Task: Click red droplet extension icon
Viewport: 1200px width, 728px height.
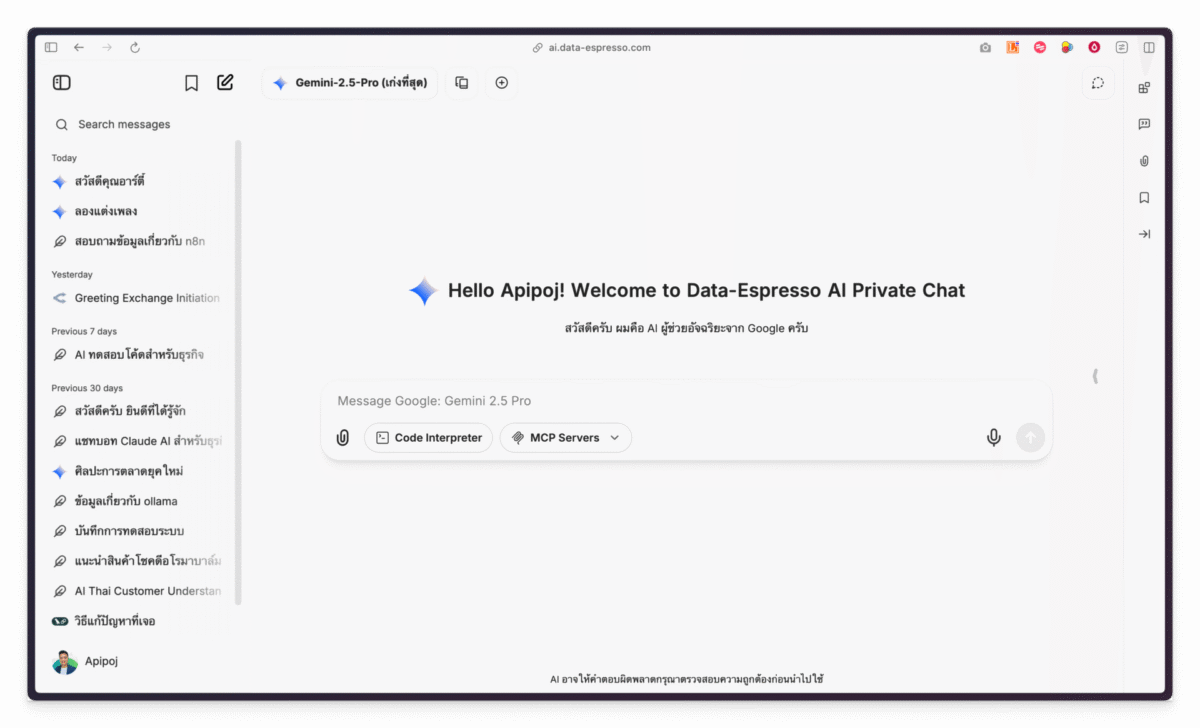Action: (1094, 47)
